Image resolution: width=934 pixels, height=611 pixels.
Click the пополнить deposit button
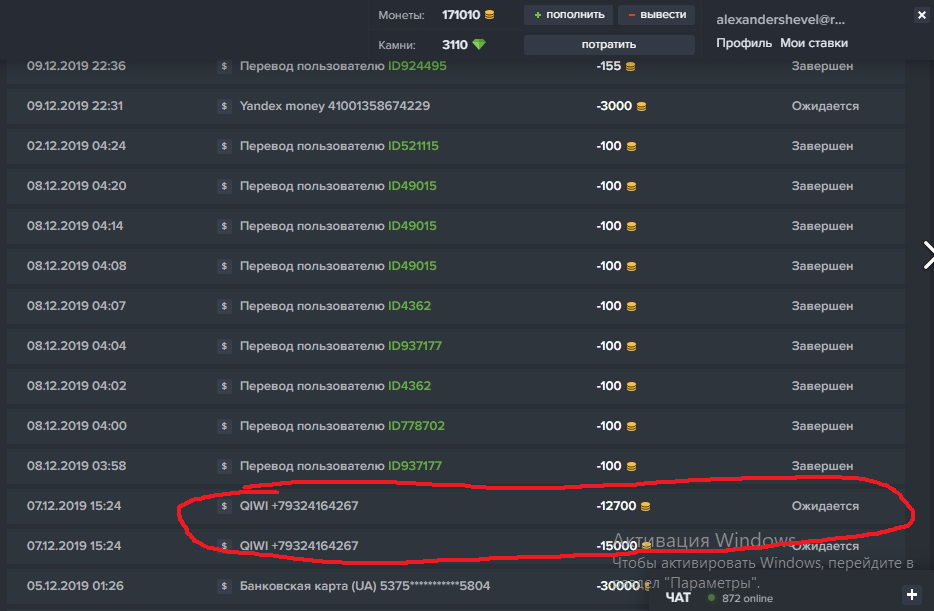coord(568,15)
